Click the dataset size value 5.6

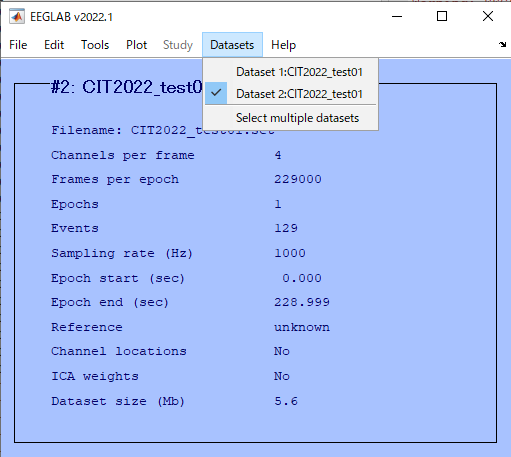286,401
